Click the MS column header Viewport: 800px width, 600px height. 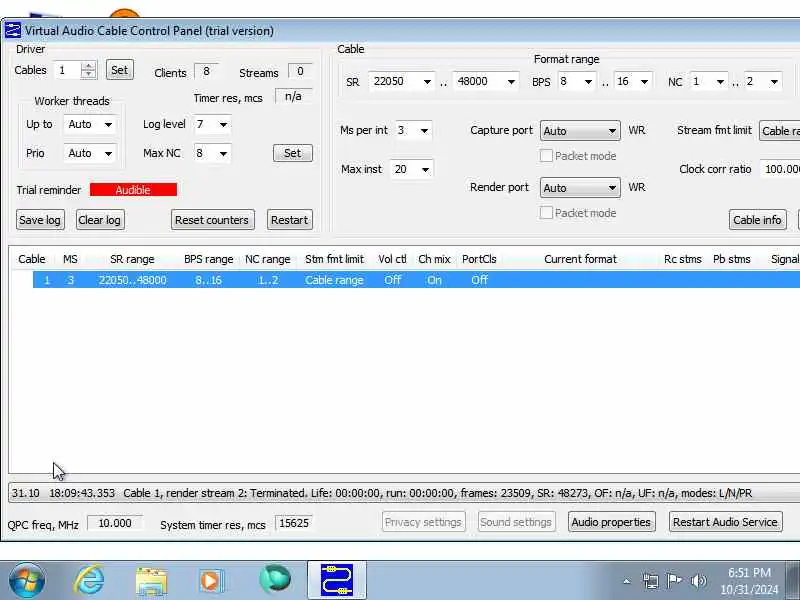70,259
